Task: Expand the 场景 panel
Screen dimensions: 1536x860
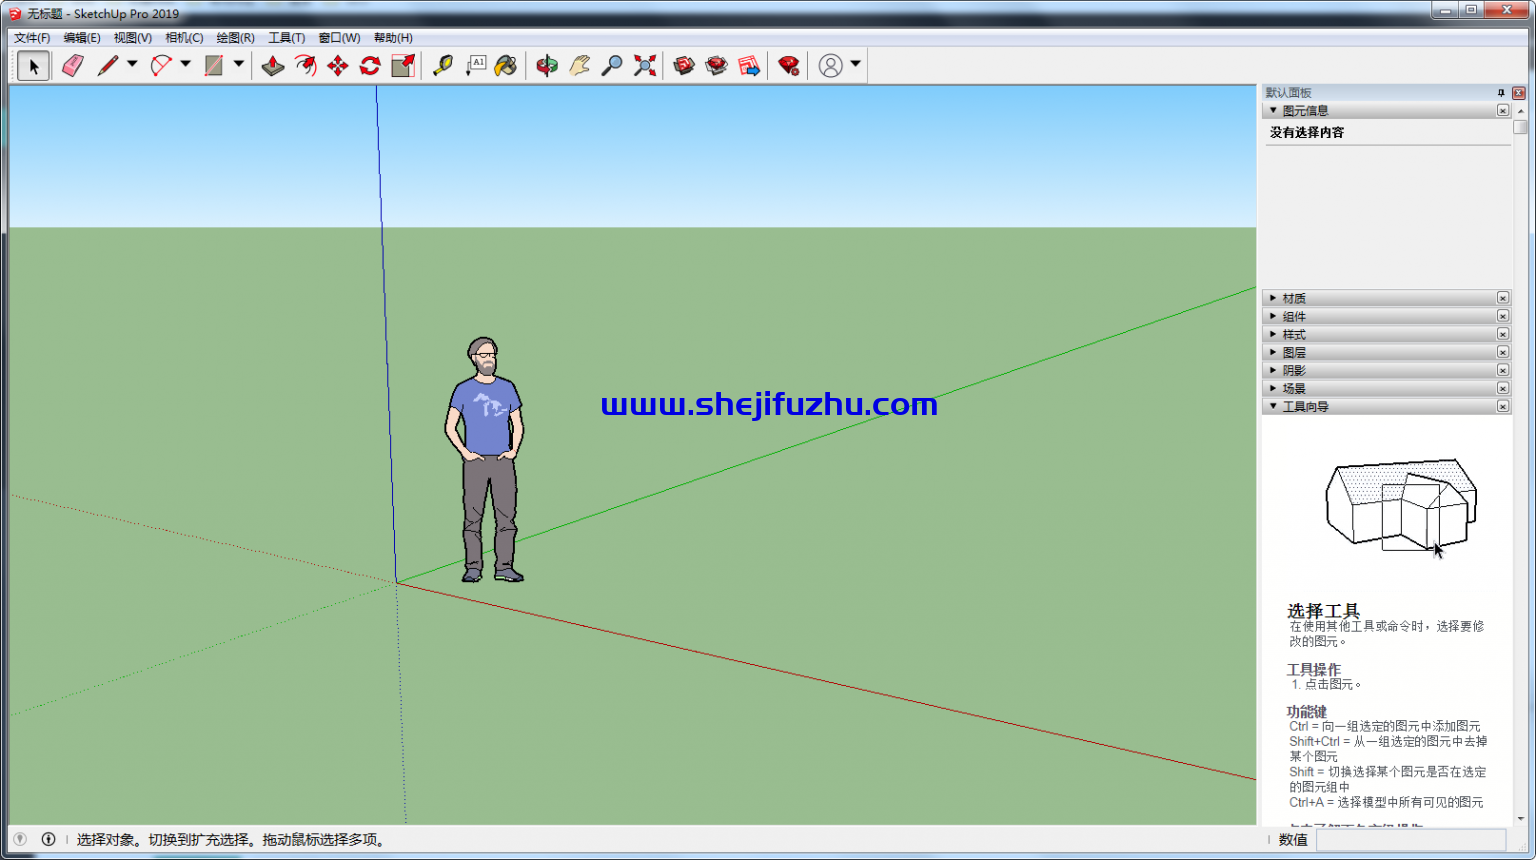Action: point(1273,388)
